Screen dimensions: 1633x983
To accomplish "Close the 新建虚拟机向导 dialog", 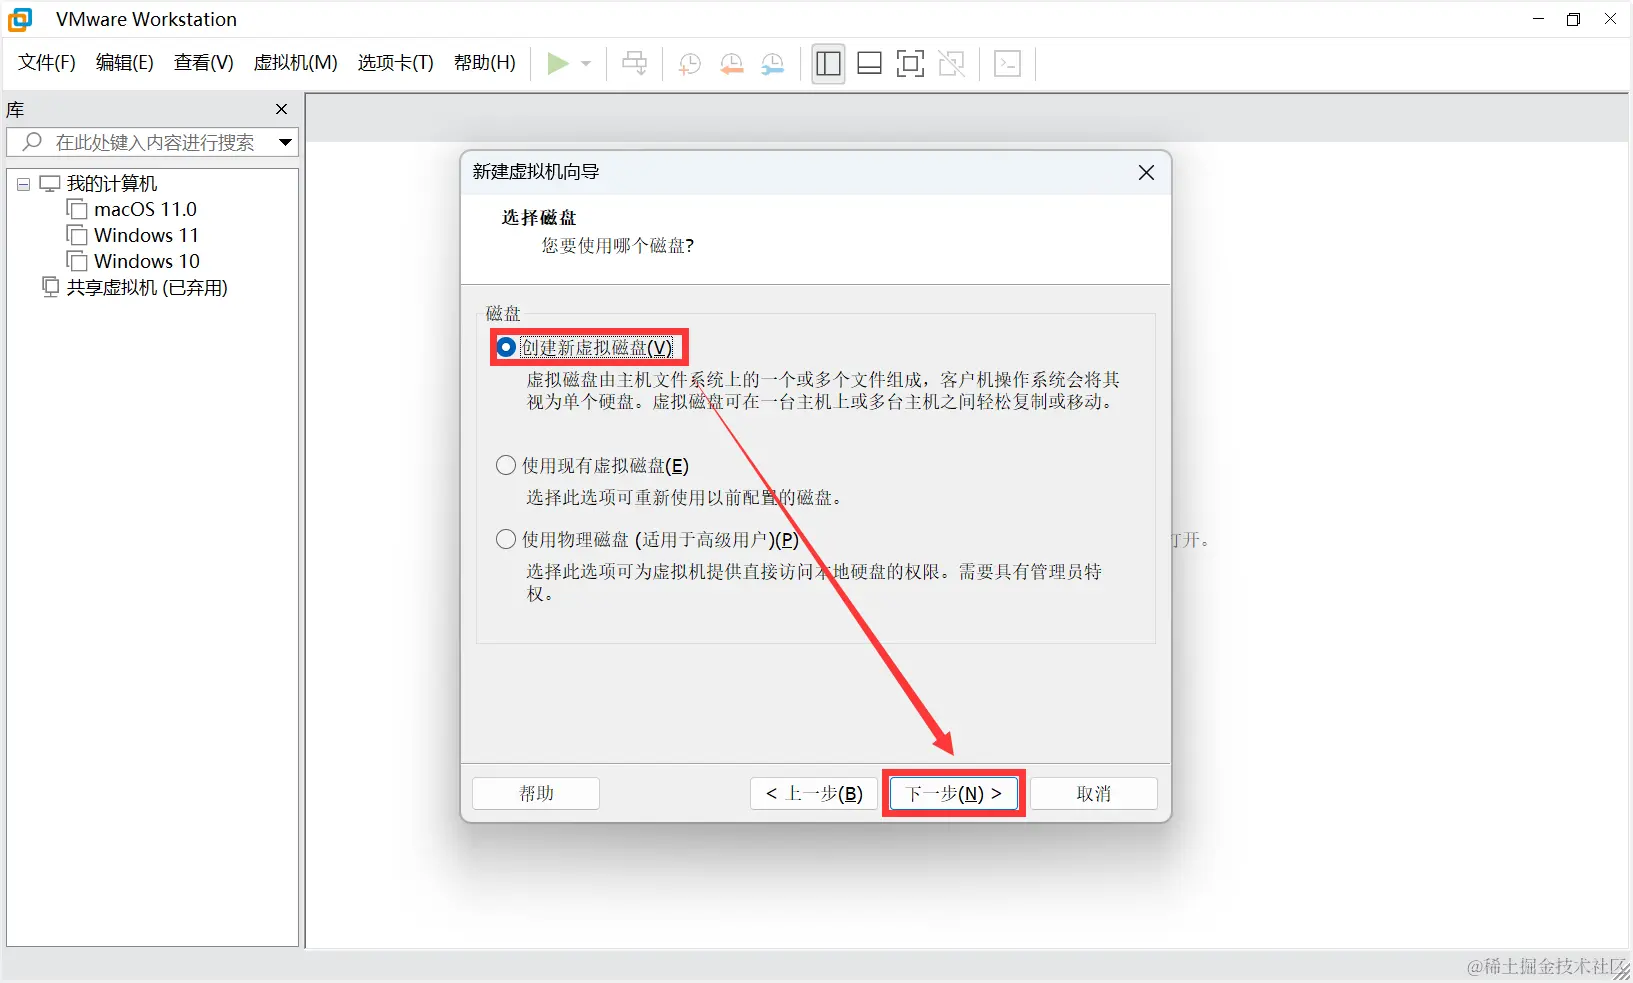I will [1147, 172].
